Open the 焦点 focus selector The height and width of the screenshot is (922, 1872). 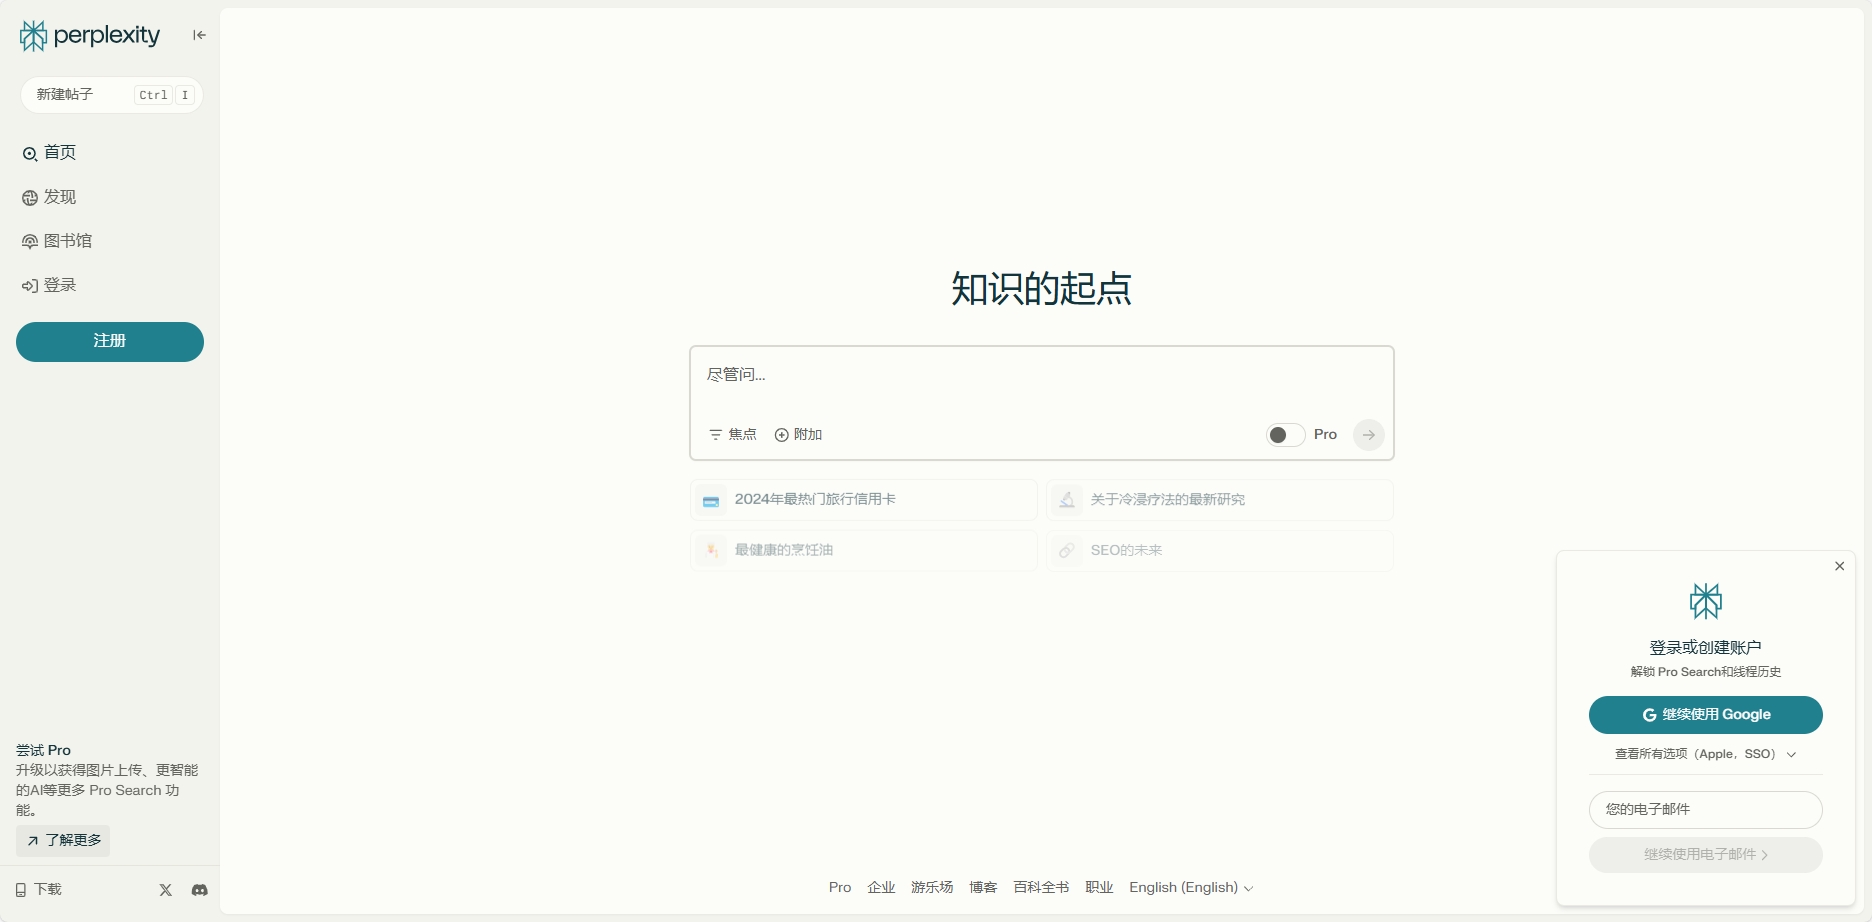pos(733,435)
